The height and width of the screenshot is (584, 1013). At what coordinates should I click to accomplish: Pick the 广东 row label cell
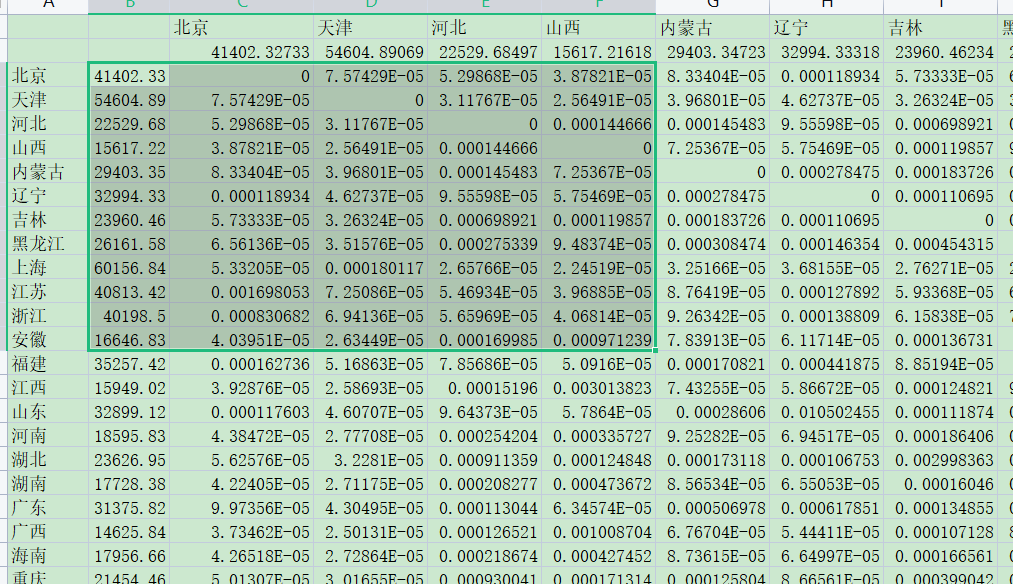click(48, 508)
